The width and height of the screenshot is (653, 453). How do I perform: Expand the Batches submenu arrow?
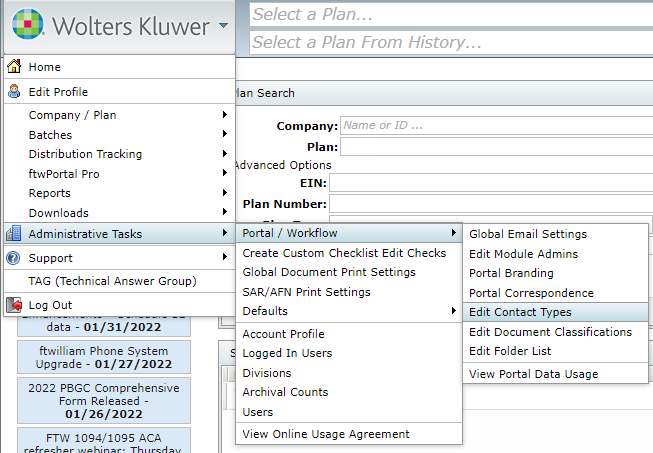225,134
